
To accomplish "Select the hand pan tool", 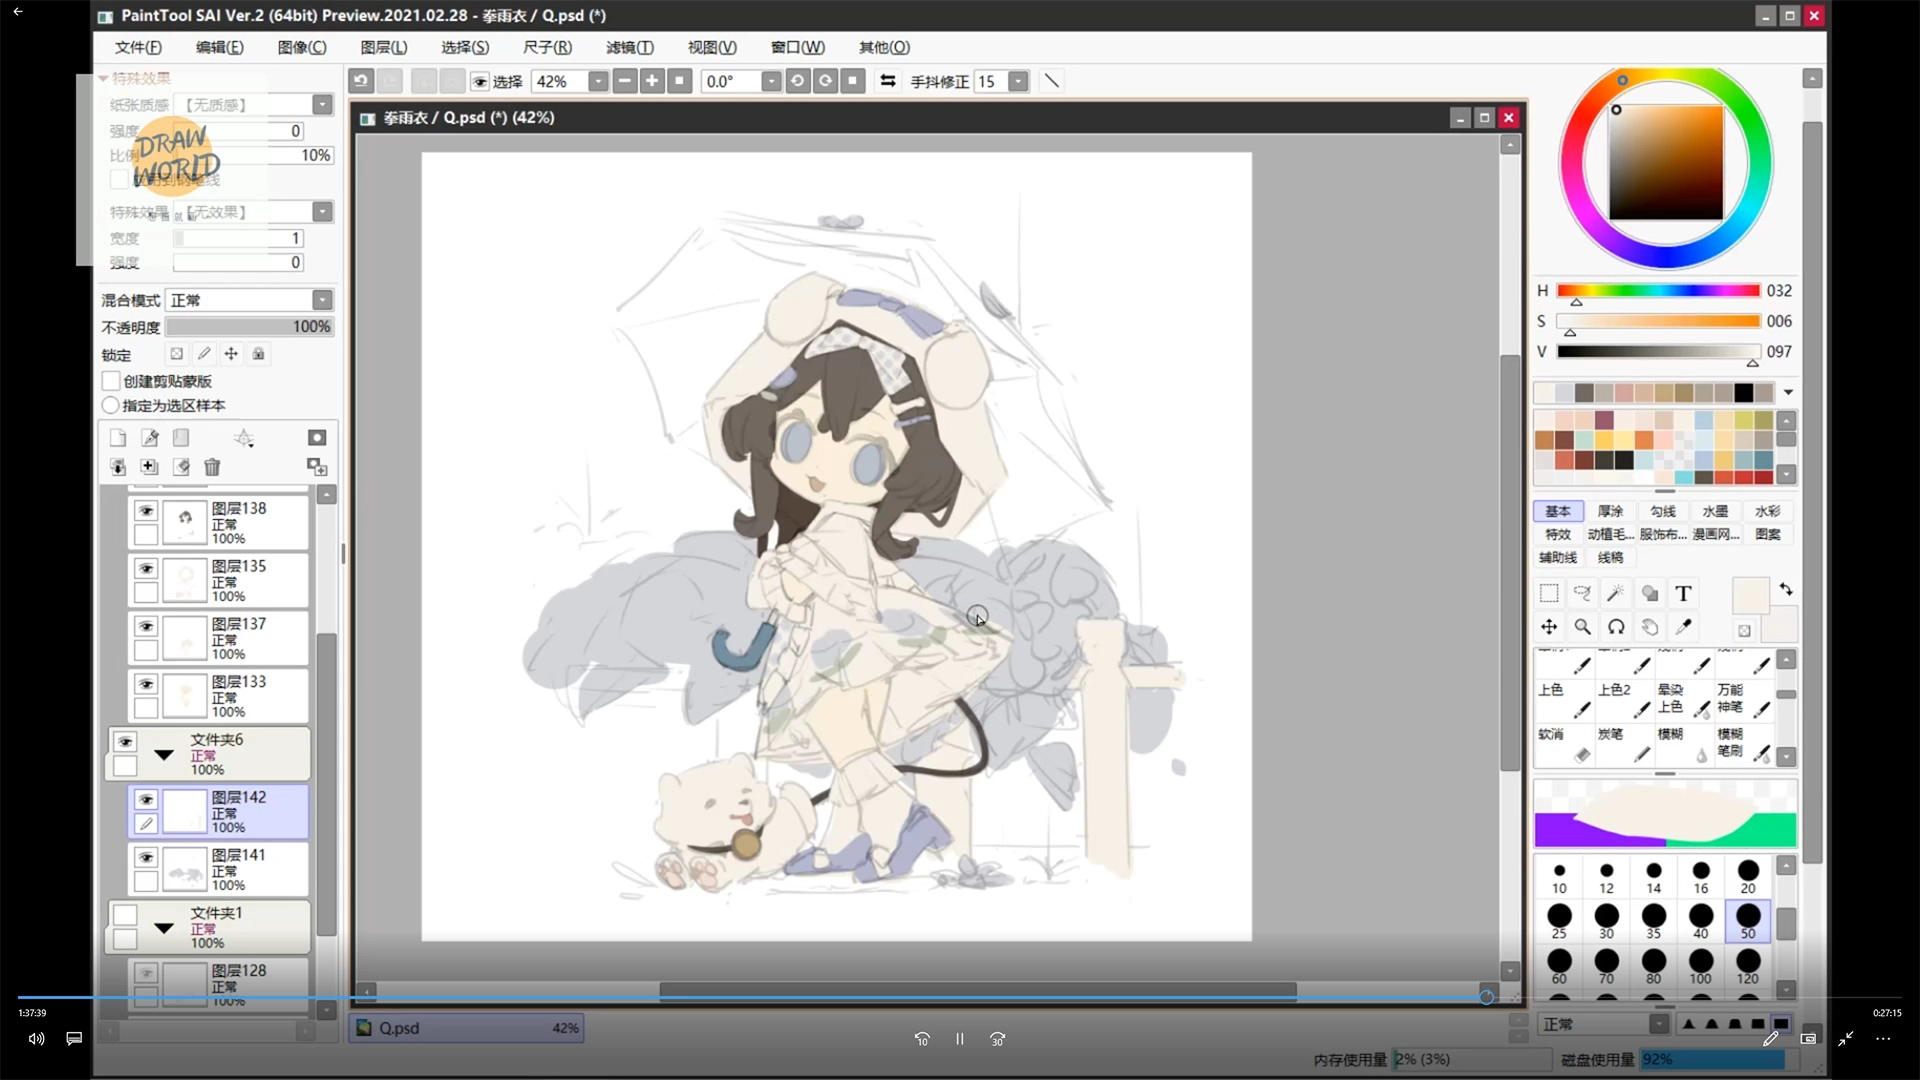I will [1650, 627].
